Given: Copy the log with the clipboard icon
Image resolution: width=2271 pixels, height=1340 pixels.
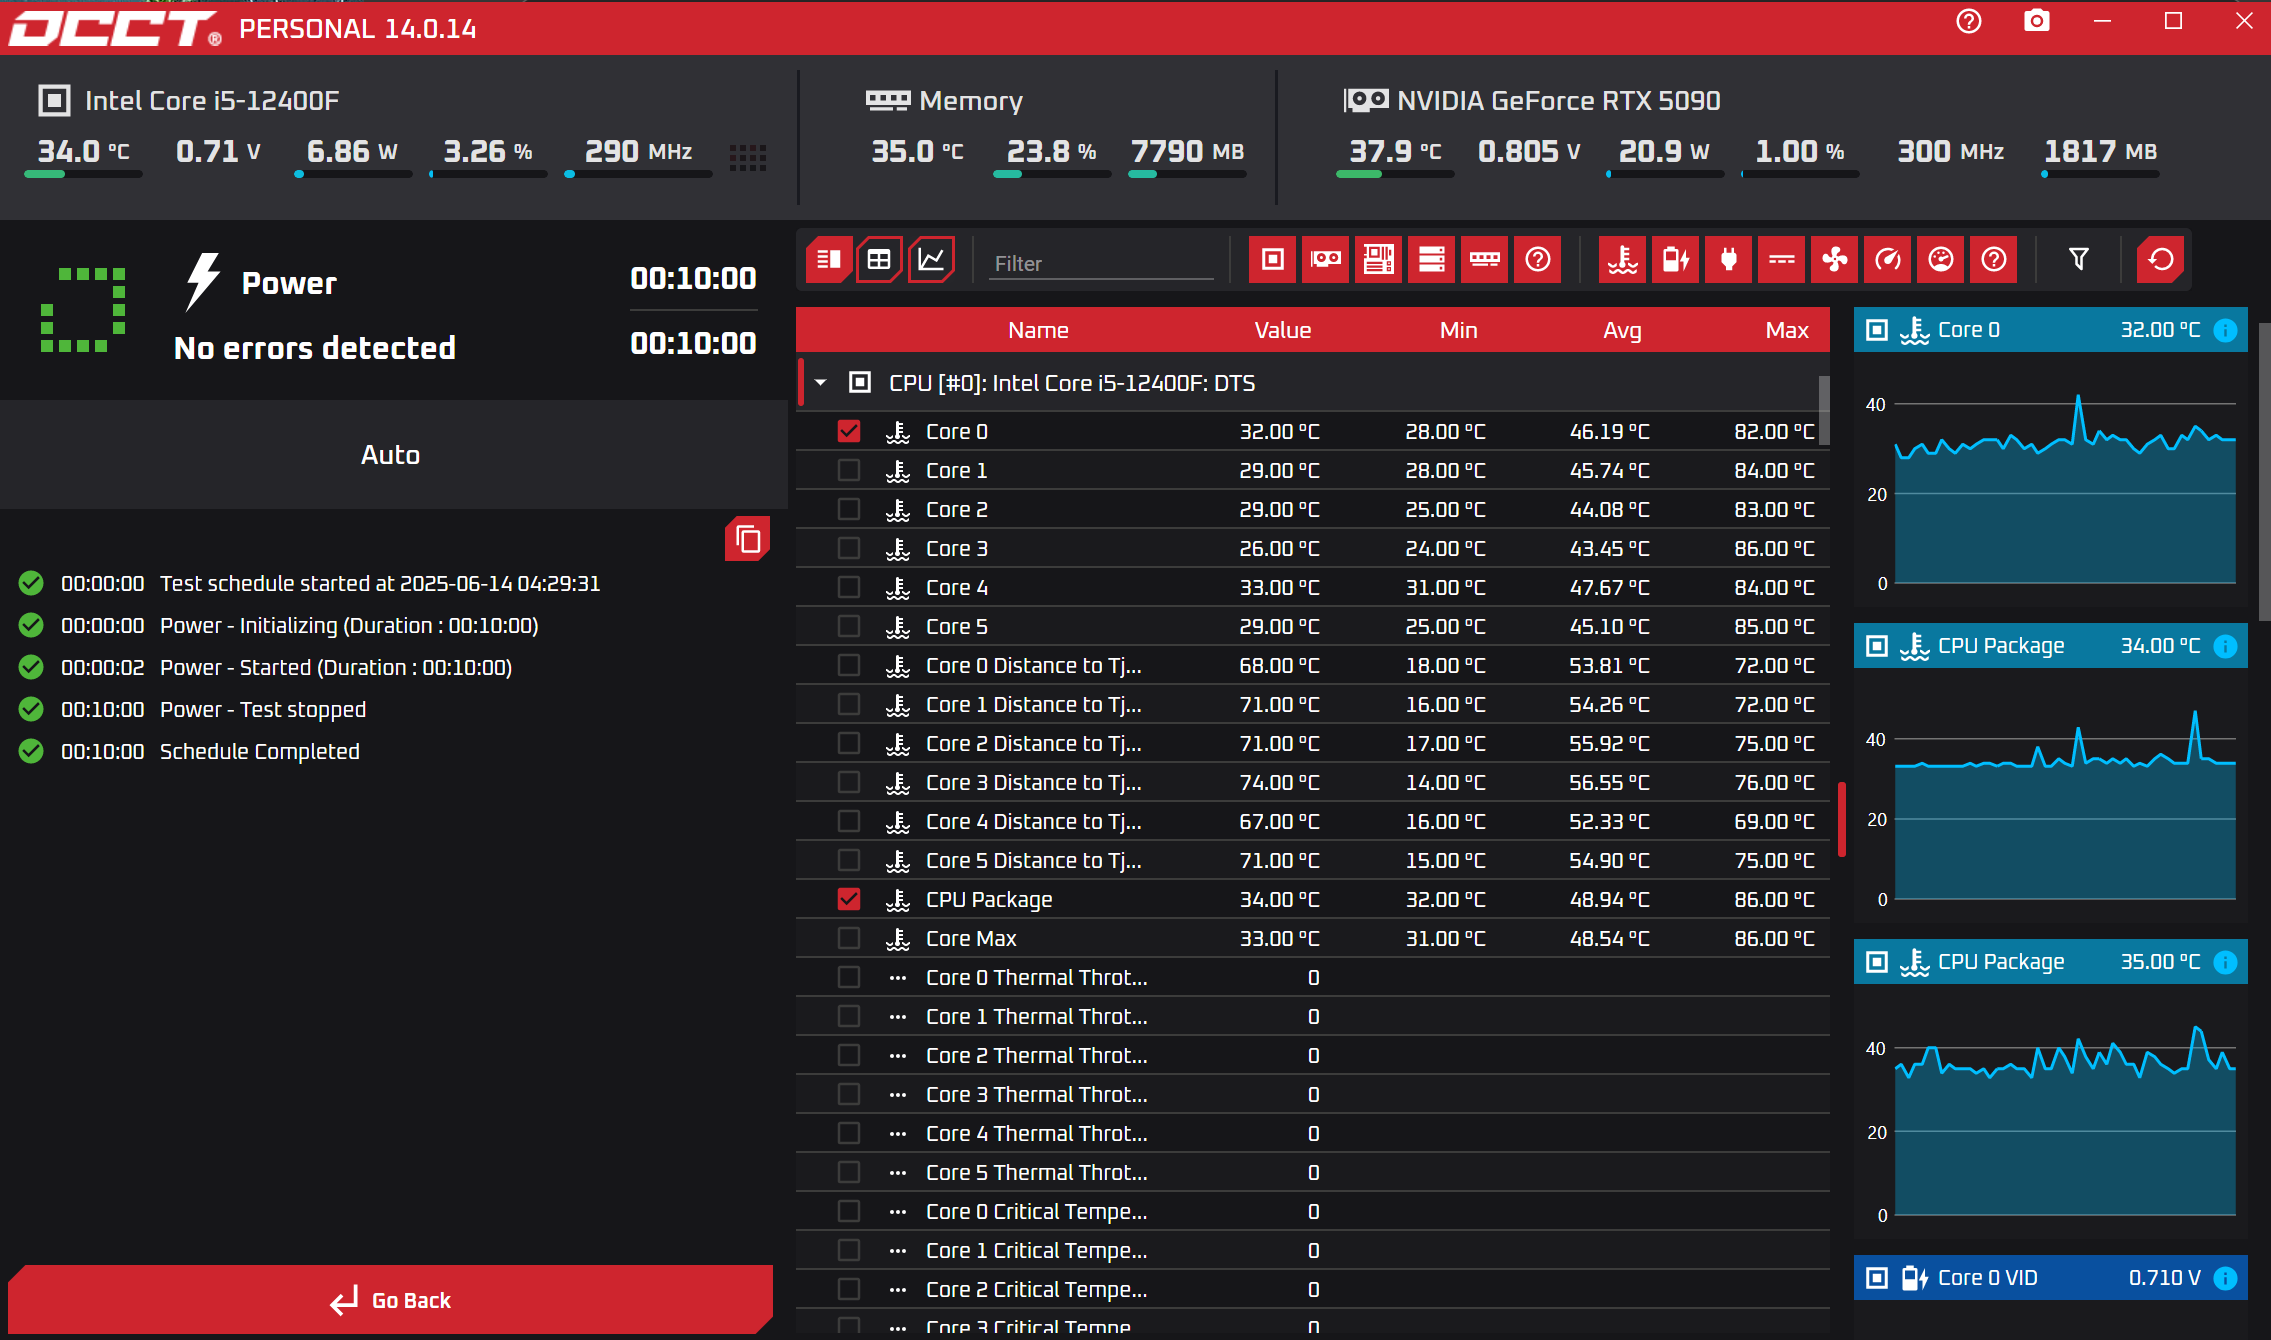Looking at the screenshot, I should (747, 539).
